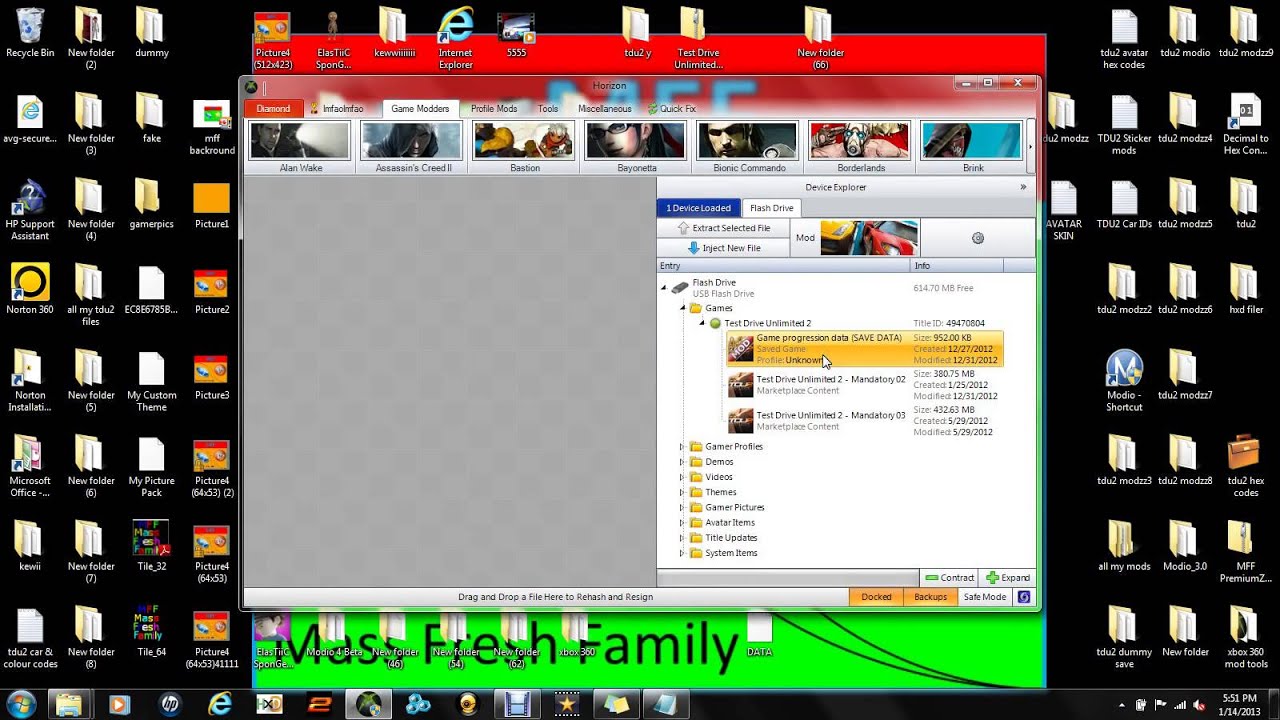Image resolution: width=1280 pixels, height=720 pixels.
Task: Toggle the Backups option
Action: pyautogui.click(x=930, y=597)
